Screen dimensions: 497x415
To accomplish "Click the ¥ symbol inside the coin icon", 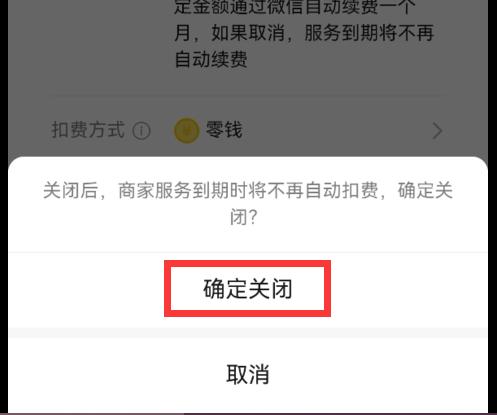I will pos(187,131).
